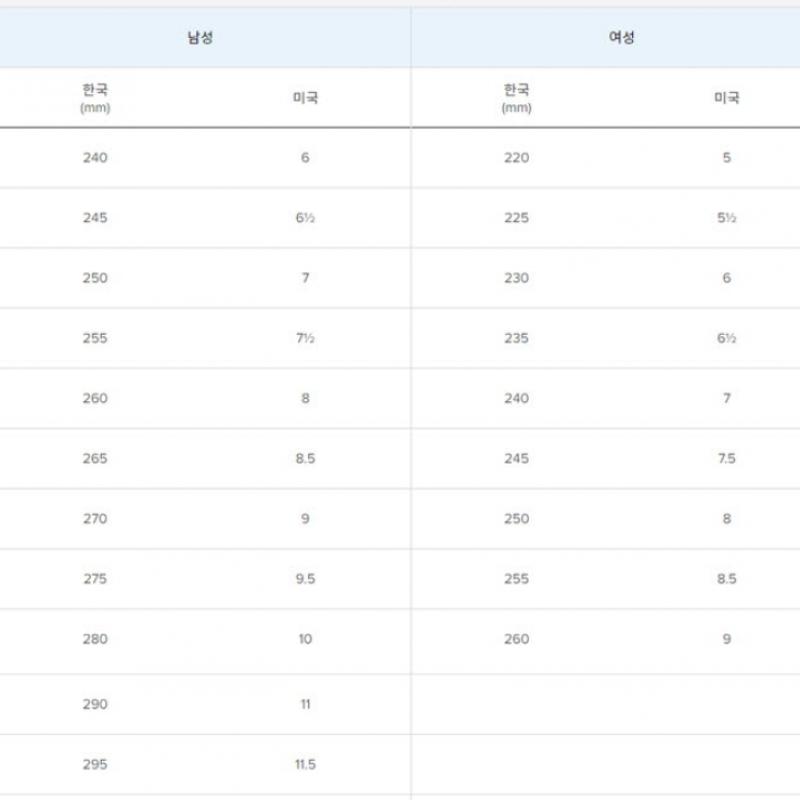Click the women's 230 mm size cell
The image size is (800, 800).
pos(517,278)
